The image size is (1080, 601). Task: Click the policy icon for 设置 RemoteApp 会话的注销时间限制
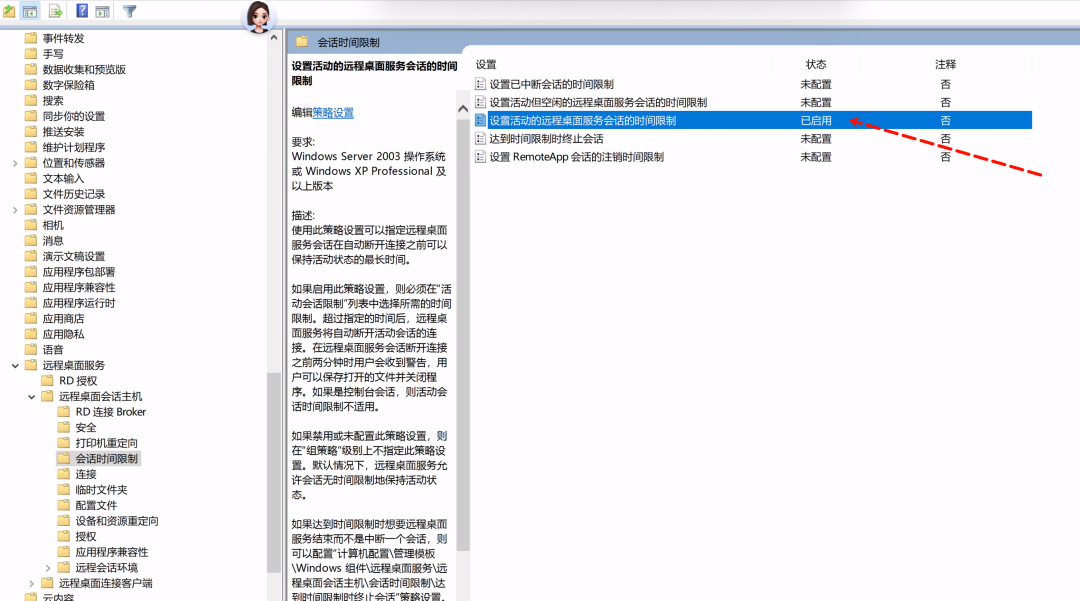480,157
